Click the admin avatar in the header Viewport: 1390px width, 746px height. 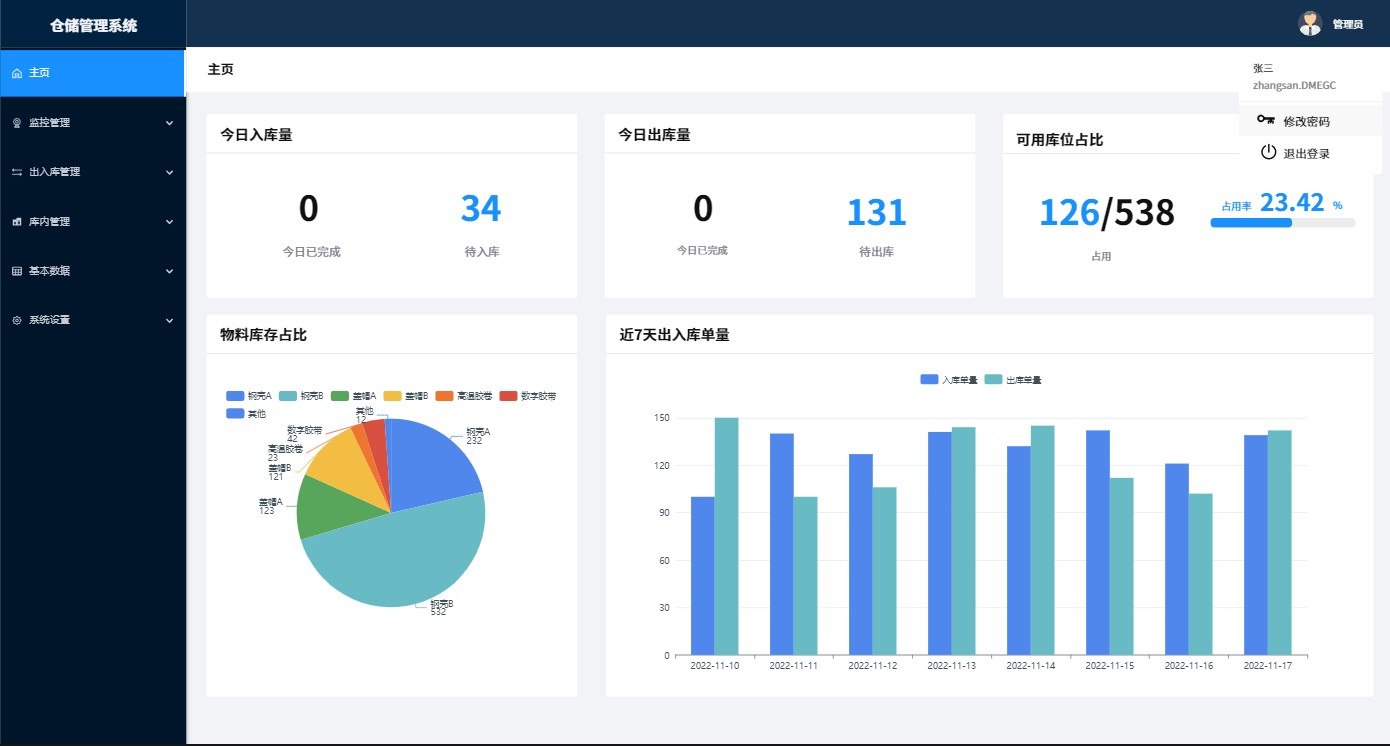click(x=1309, y=23)
